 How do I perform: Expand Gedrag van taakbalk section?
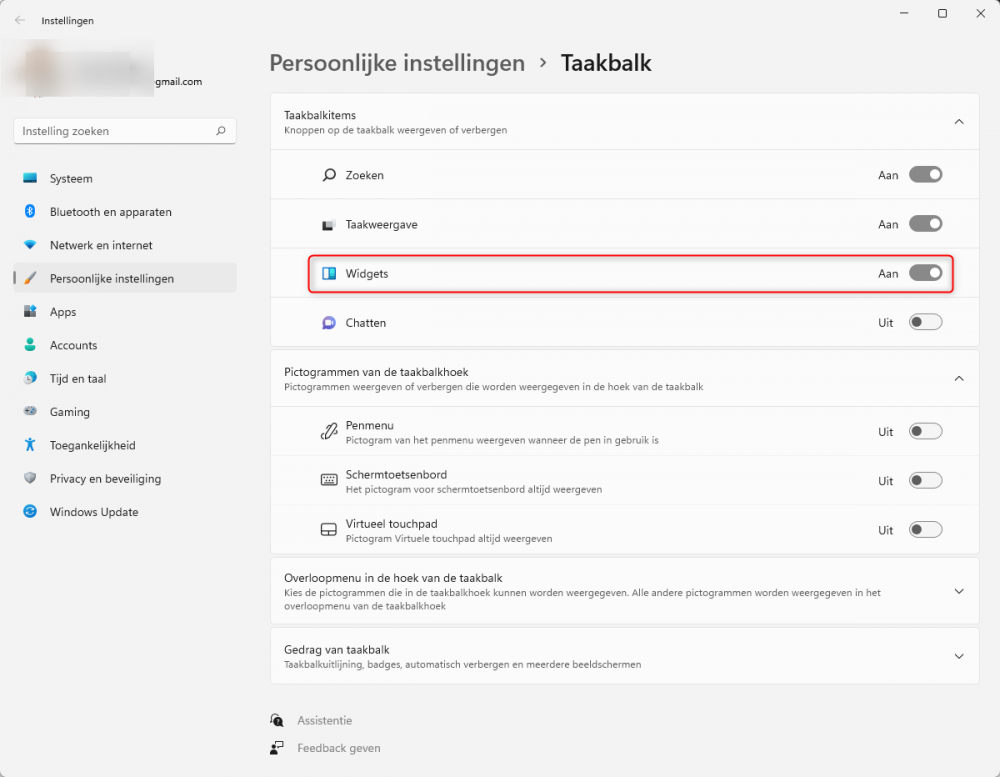958,656
